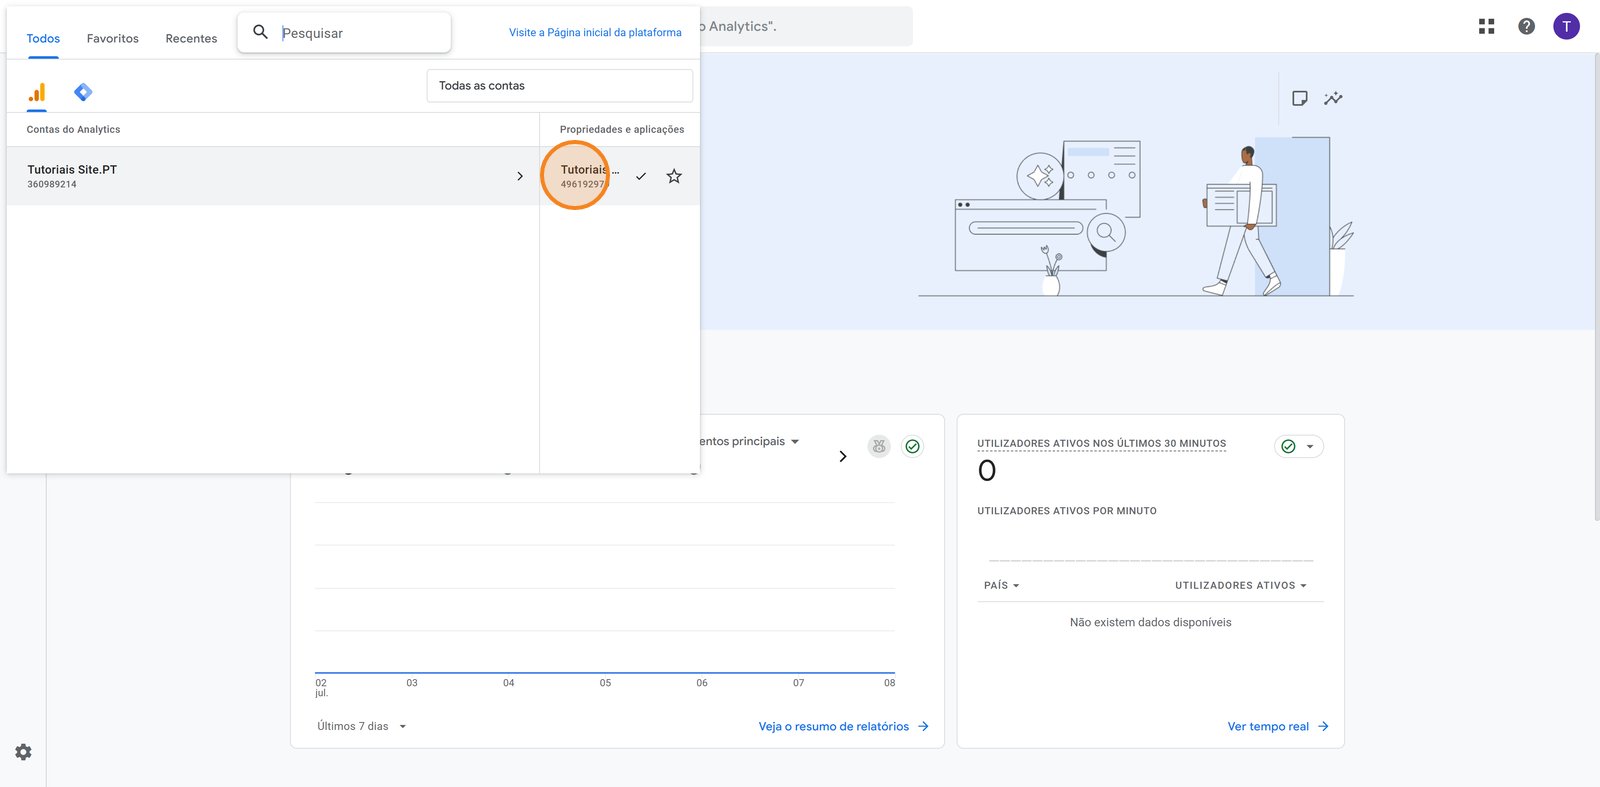
Task: Select the Google Analytics product icon
Action: tap(37, 93)
